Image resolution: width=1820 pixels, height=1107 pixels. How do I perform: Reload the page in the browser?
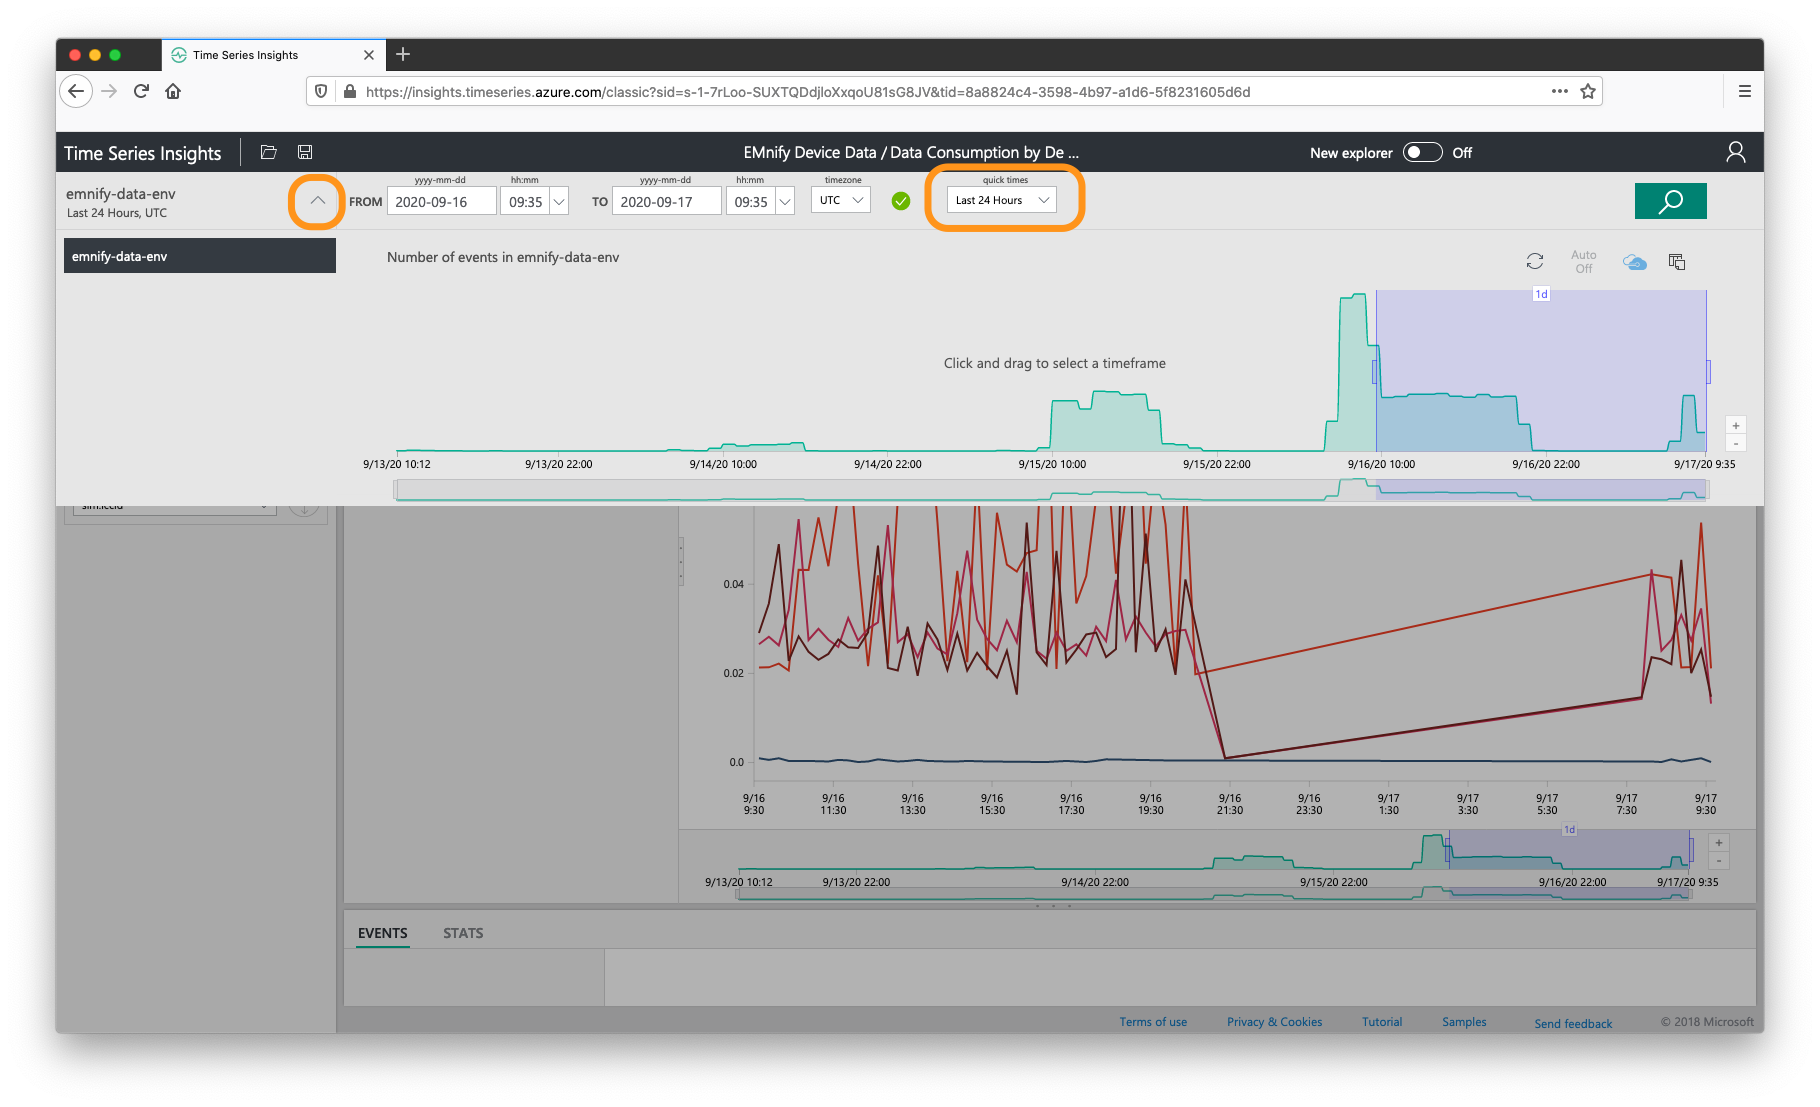pos(141,91)
